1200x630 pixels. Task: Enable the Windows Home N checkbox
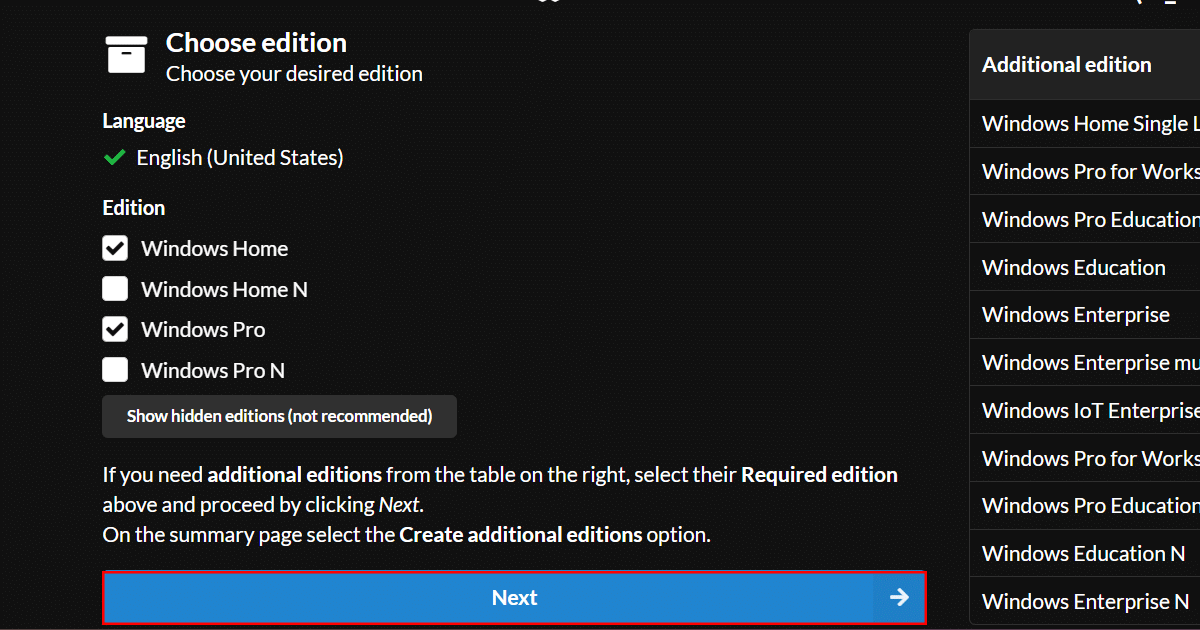tap(115, 290)
